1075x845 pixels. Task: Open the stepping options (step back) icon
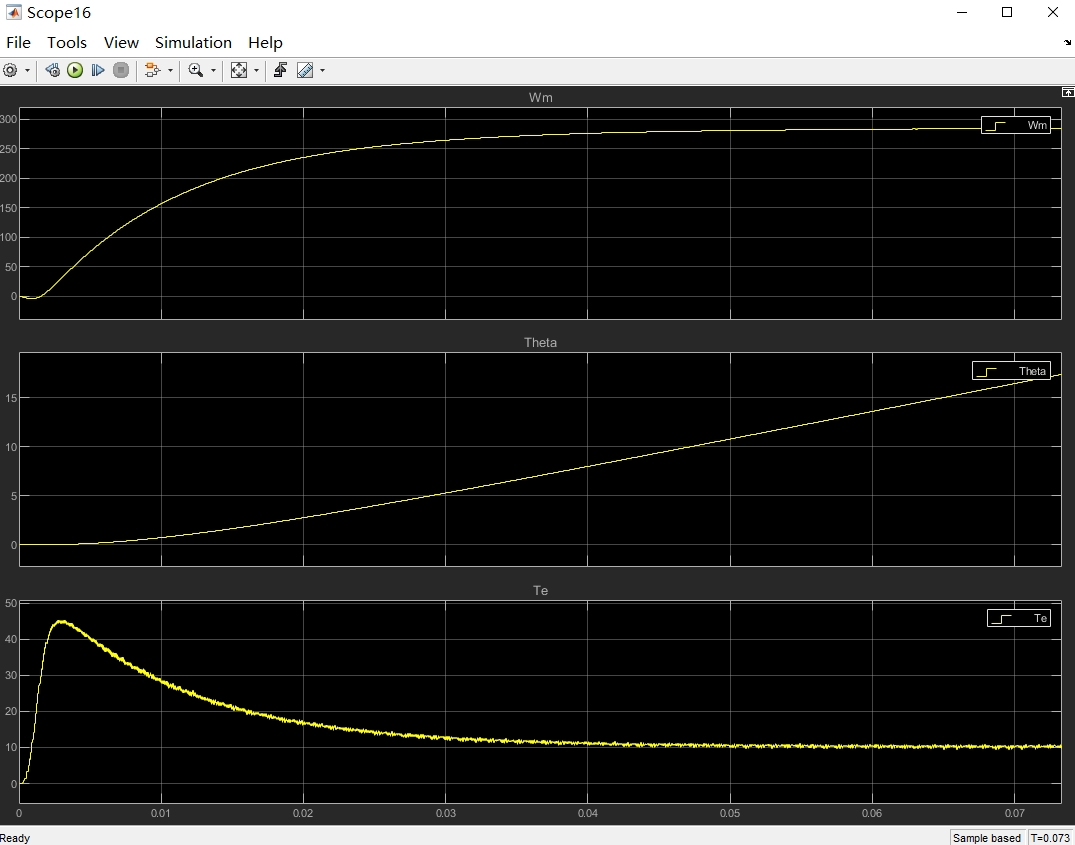pyautogui.click(x=52, y=70)
